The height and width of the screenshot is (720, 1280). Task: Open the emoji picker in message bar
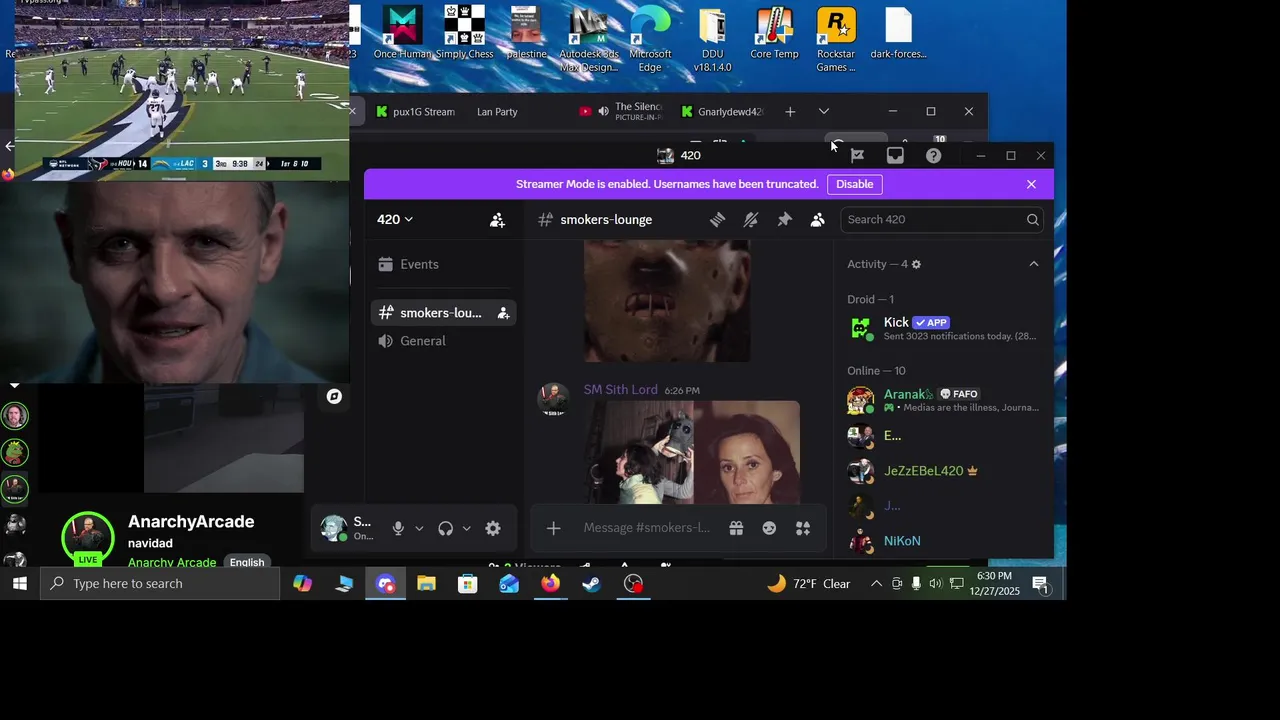tap(769, 528)
